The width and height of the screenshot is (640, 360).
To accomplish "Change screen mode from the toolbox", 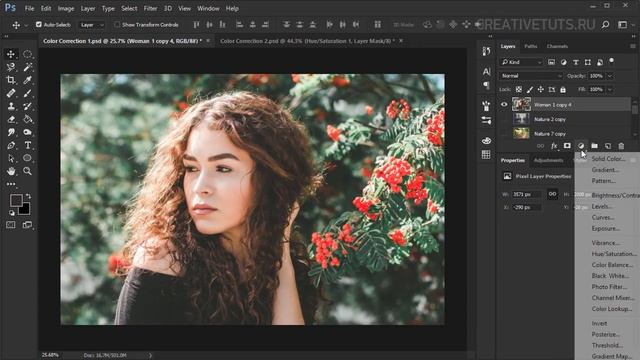I will point(27,225).
